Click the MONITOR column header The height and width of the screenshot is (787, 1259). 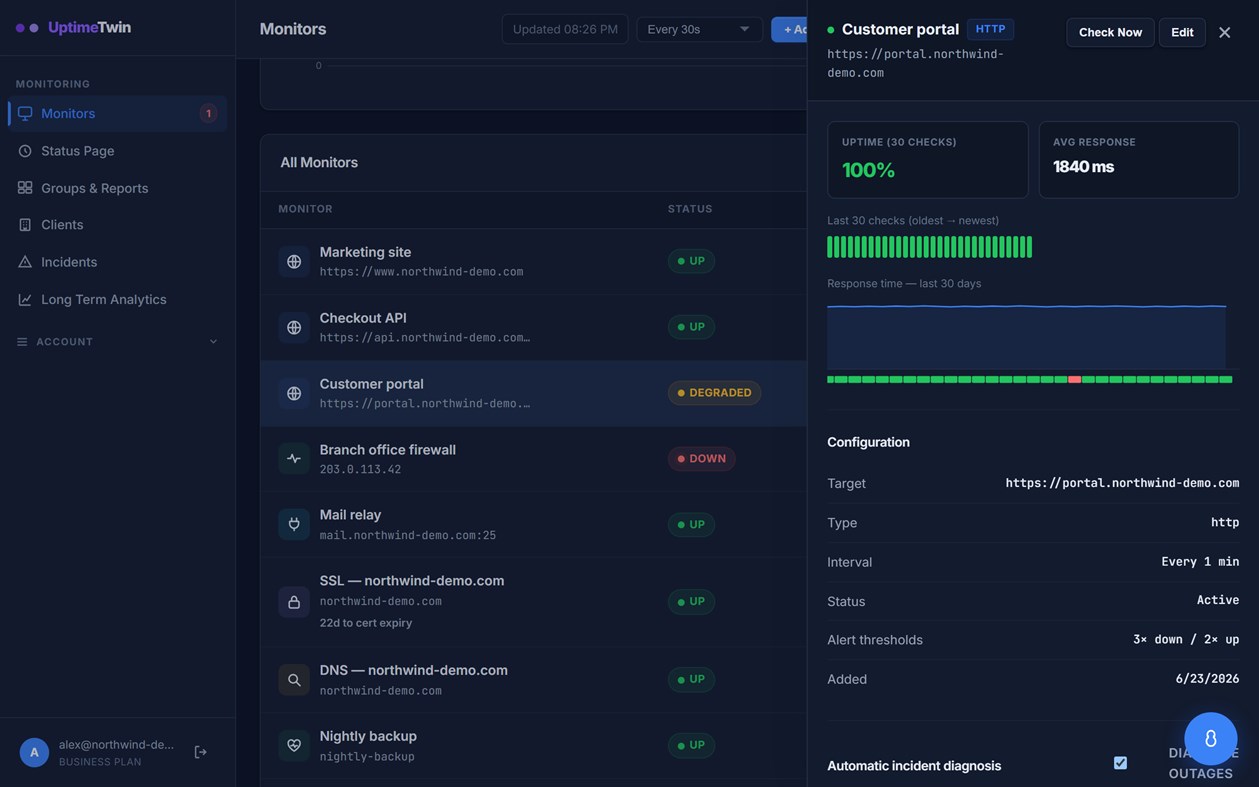[x=305, y=209]
